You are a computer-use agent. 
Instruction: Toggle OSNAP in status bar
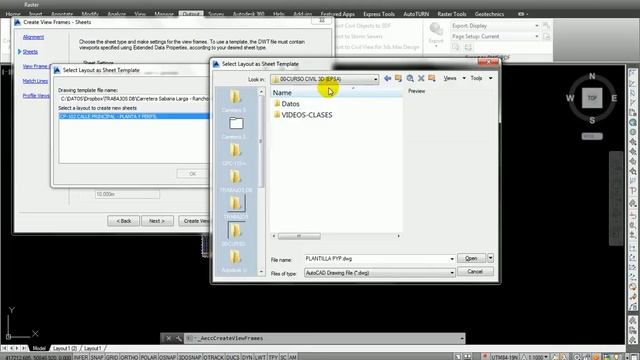167,357
